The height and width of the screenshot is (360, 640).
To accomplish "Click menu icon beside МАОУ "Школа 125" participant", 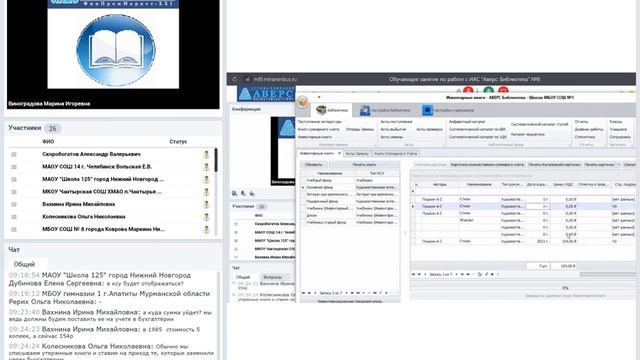I will point(14,180).
